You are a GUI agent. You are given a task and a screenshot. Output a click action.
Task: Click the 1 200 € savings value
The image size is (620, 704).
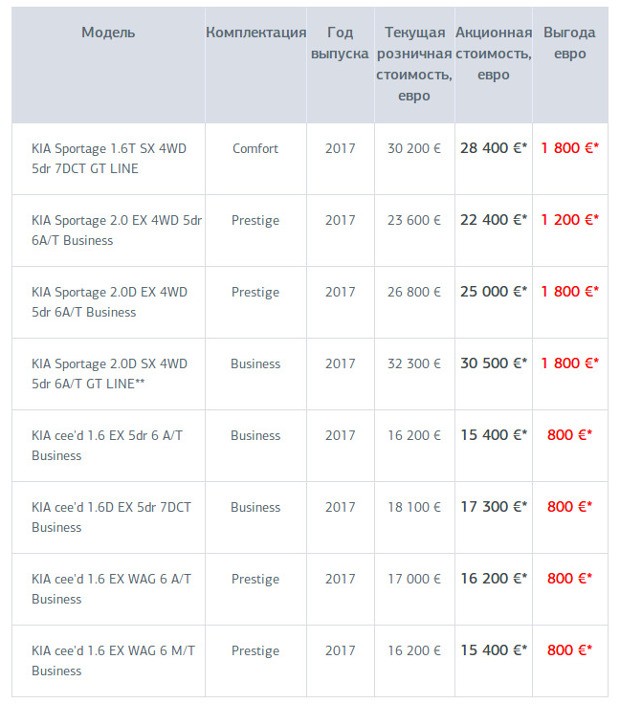[569, 221]
